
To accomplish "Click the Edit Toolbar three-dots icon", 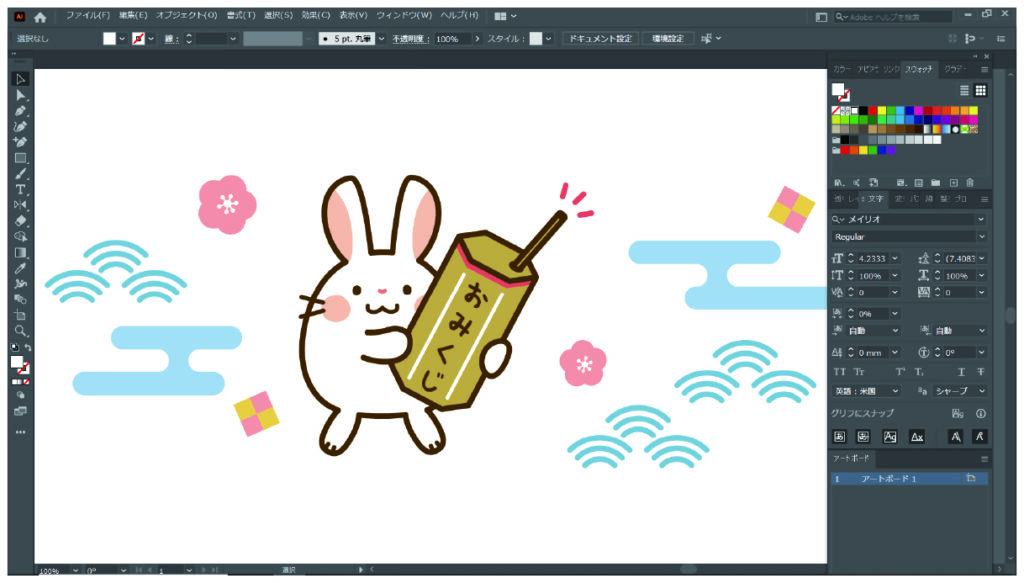I will click(20, 432).
